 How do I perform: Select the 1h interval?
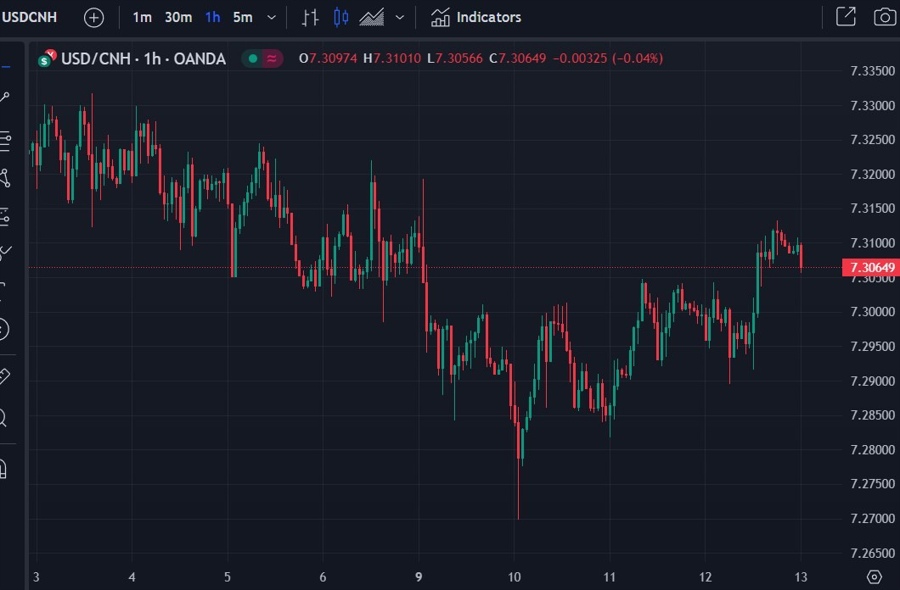click(x=212, y=17)
